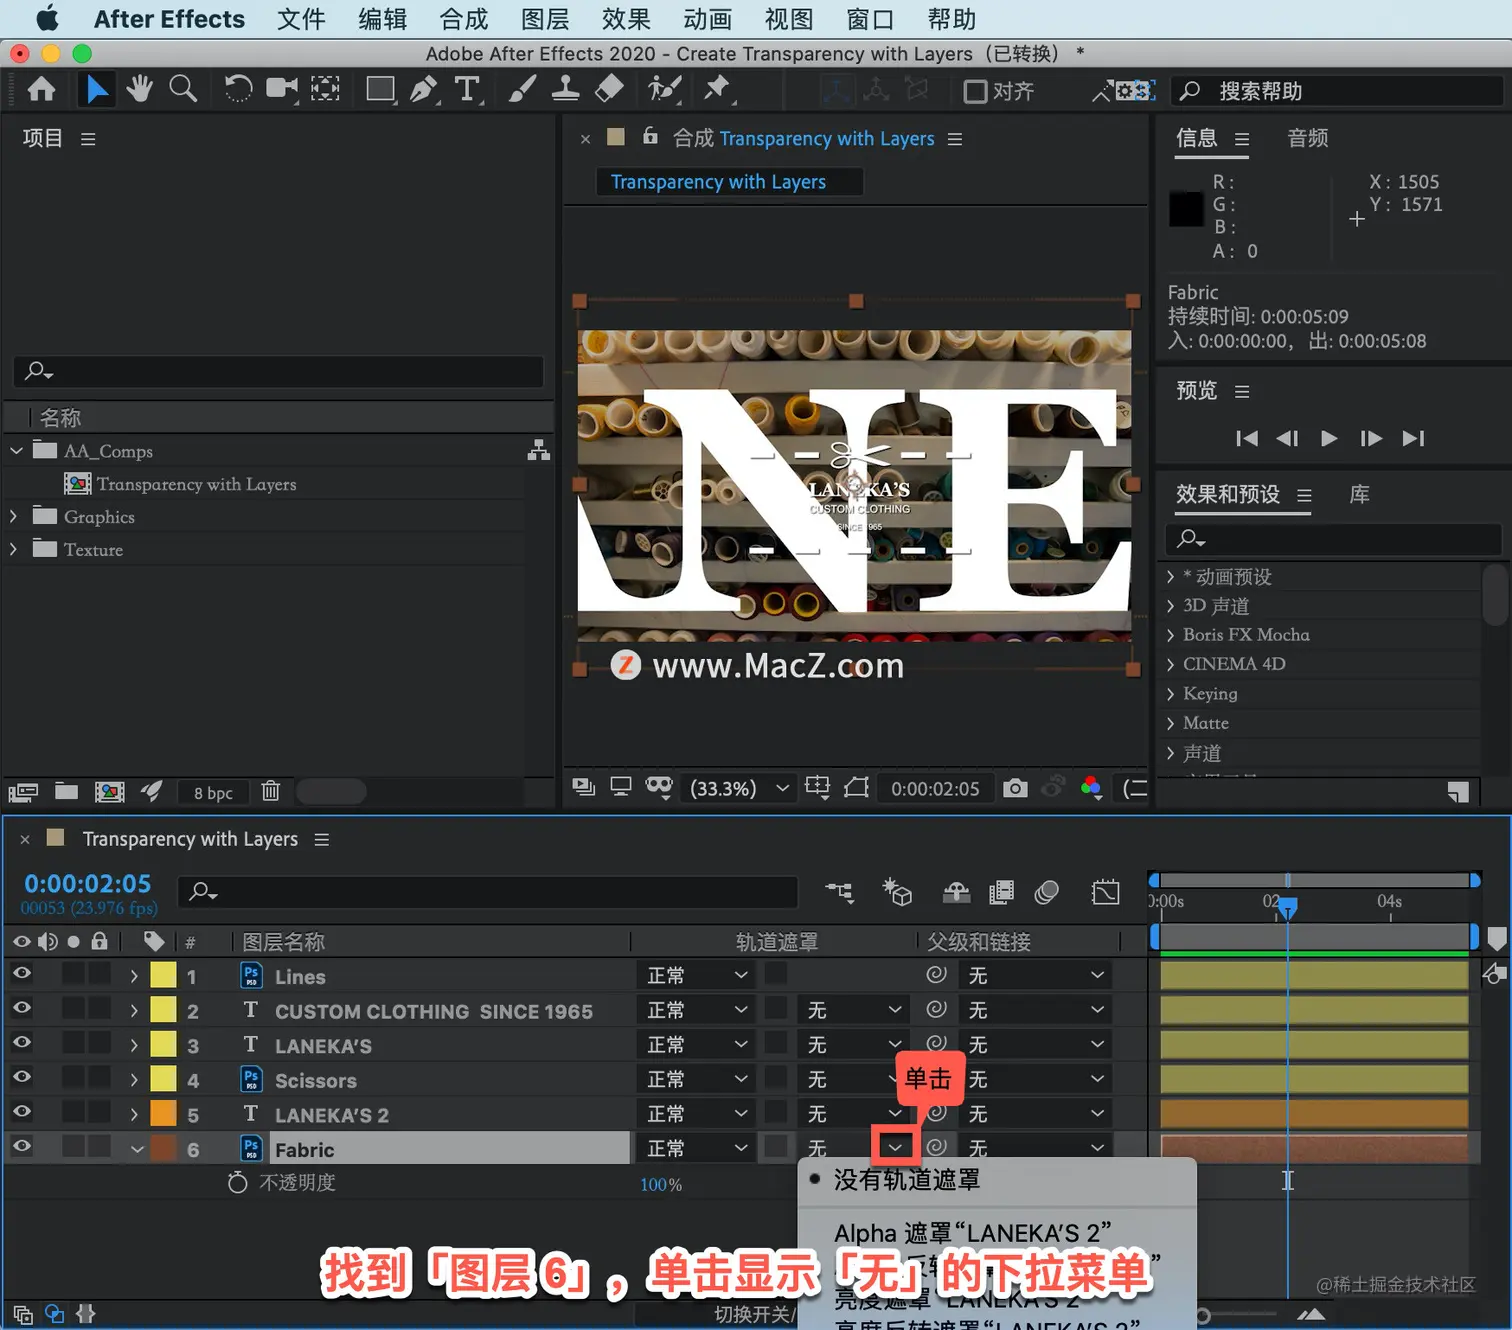Click the Lines layer yellow label swatch

[x=163, y=975]
